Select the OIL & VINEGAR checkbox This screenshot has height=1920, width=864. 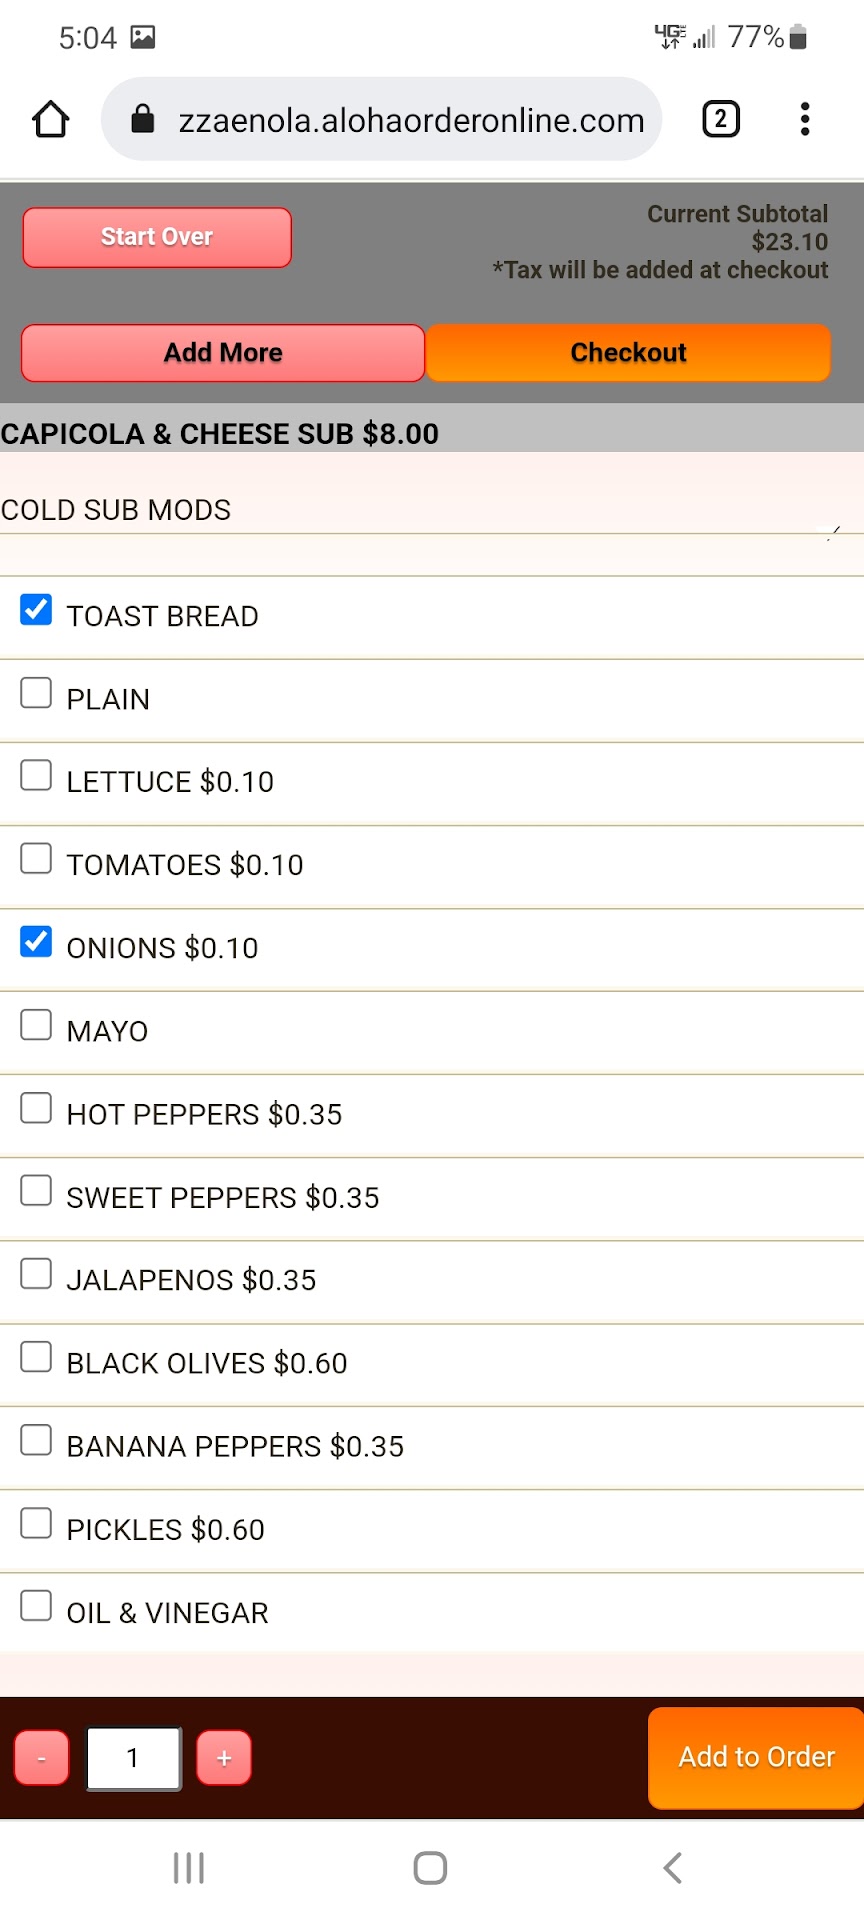tap(36, 1606)
